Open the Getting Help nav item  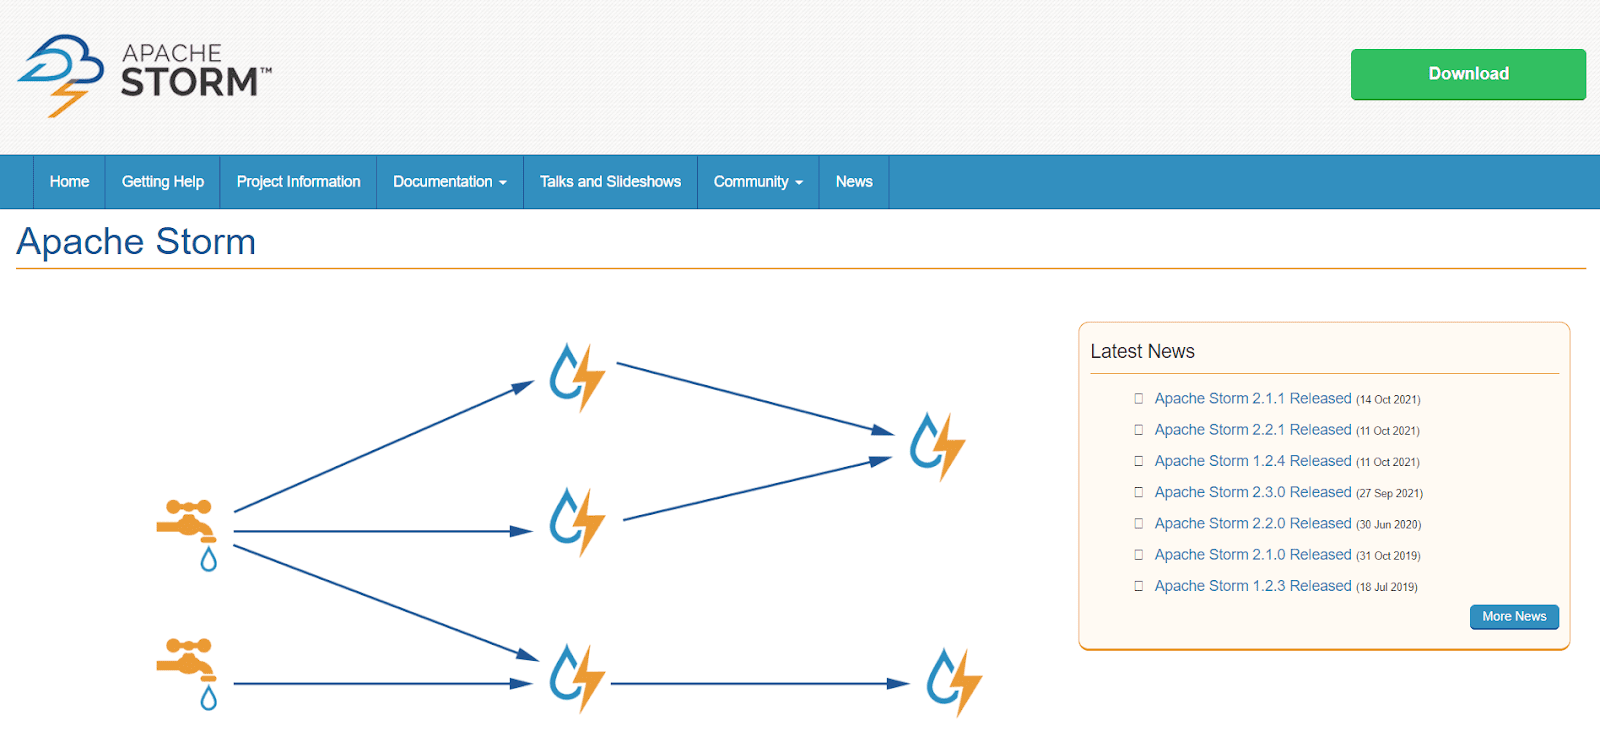(x=163, y=181)
